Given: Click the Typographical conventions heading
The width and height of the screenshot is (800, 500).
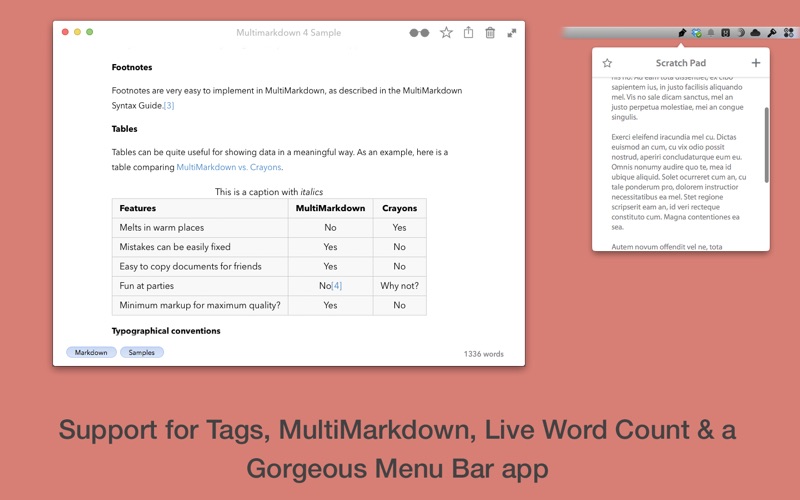Looking at the screenshot, I should [166, 331].
